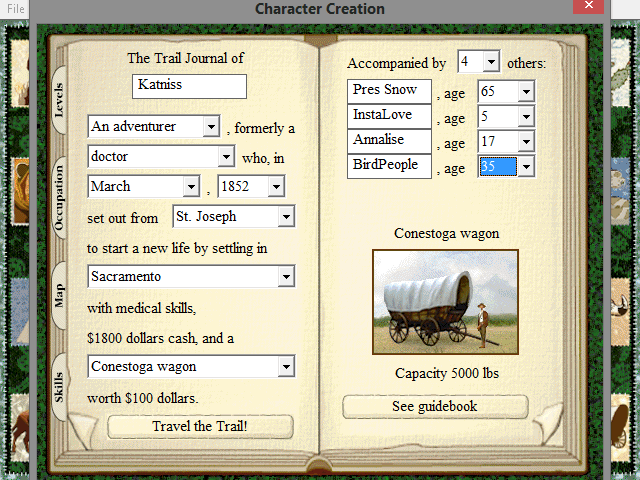The image size is (640, 480).
Task: Edit the Pres Snow companion name field
Action: click(389, 91)
